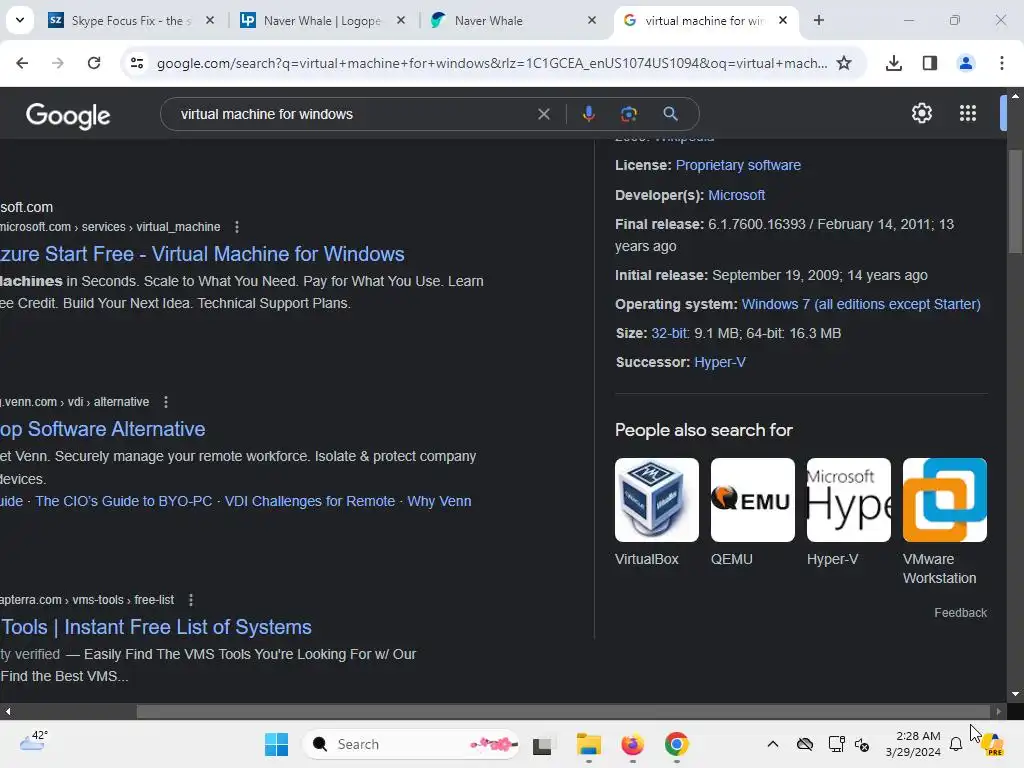The height and width of the screenshot is (768, 1024).
Task: Open the Google apps grid
Action: 968,113
